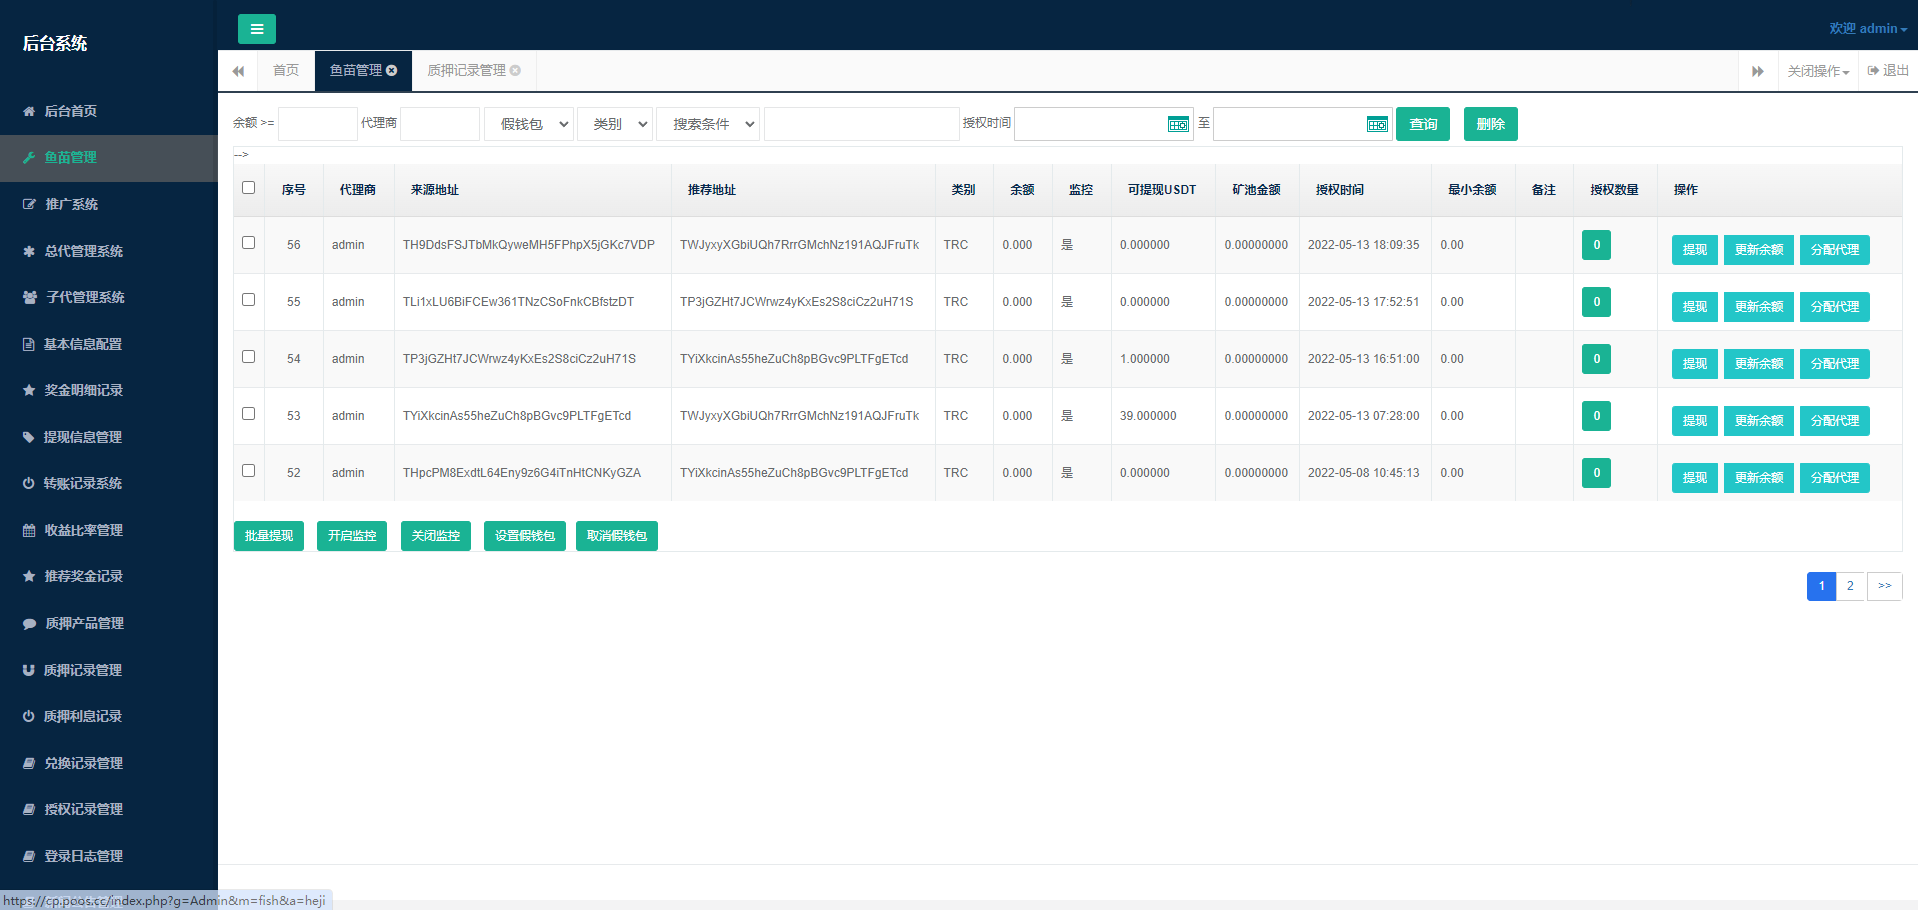Expand the 关闭操作 dropdown menu
This screenshot has height=910, width=1918.
(1818, 71)
